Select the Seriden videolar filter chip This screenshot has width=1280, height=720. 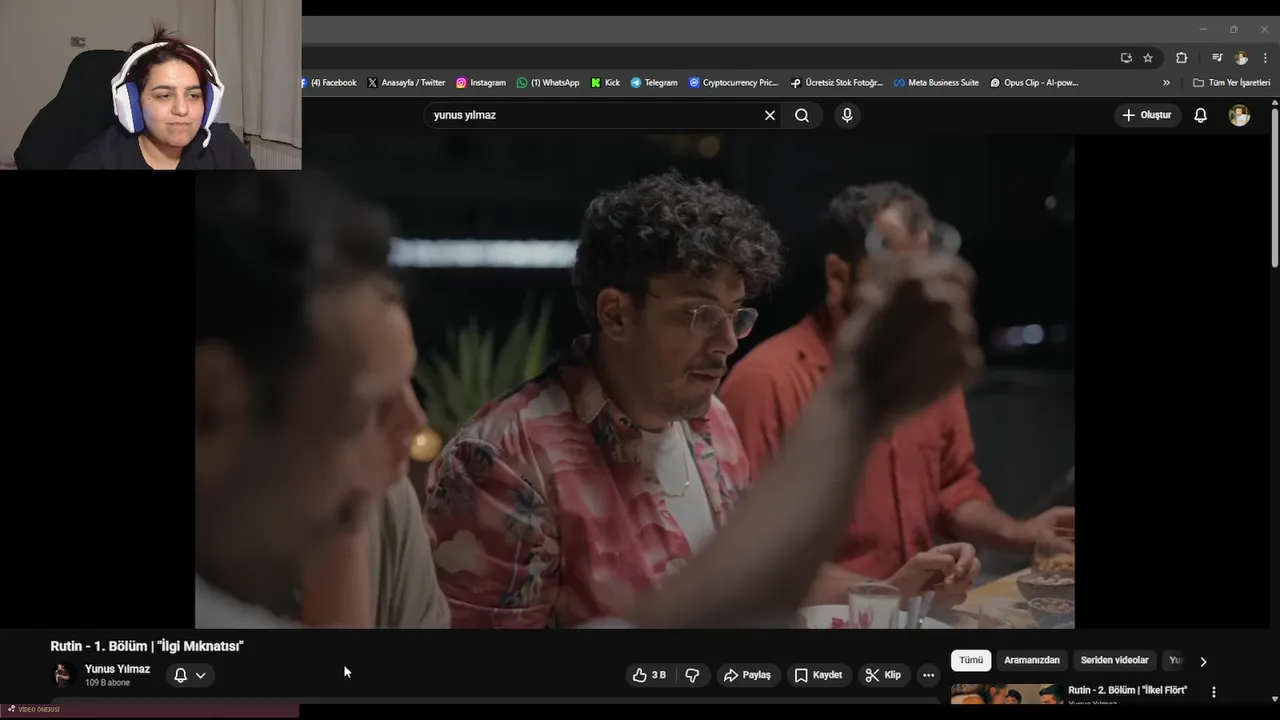(1114, 660)
